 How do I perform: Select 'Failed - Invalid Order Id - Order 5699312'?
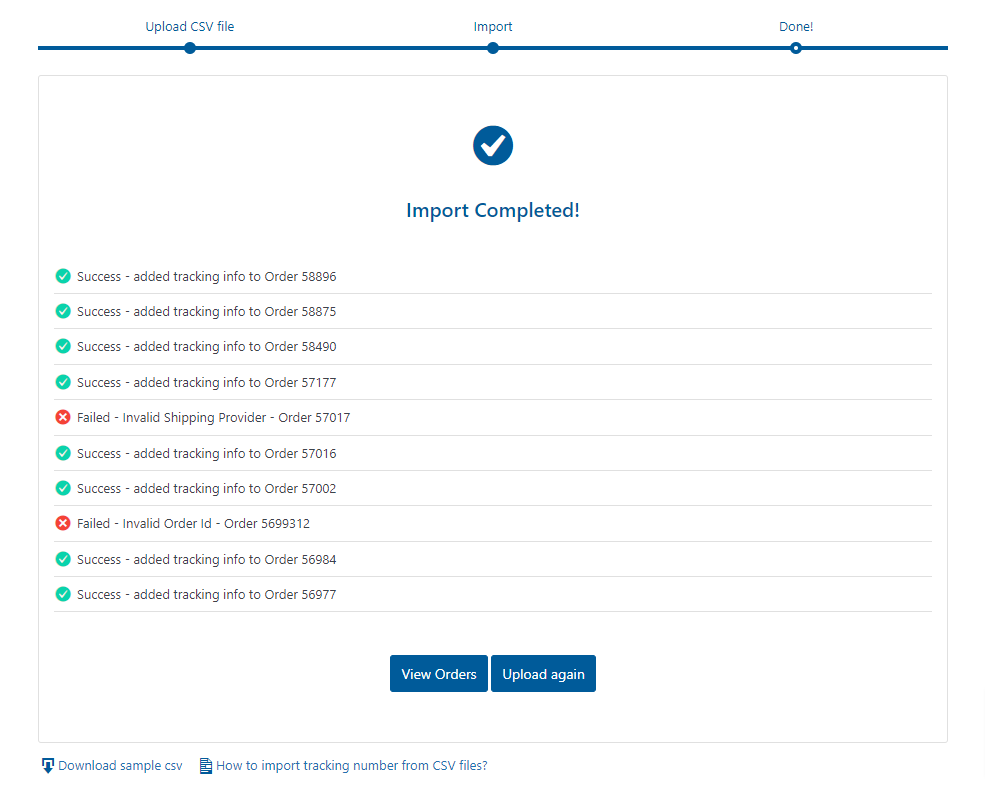pos(193,523)
